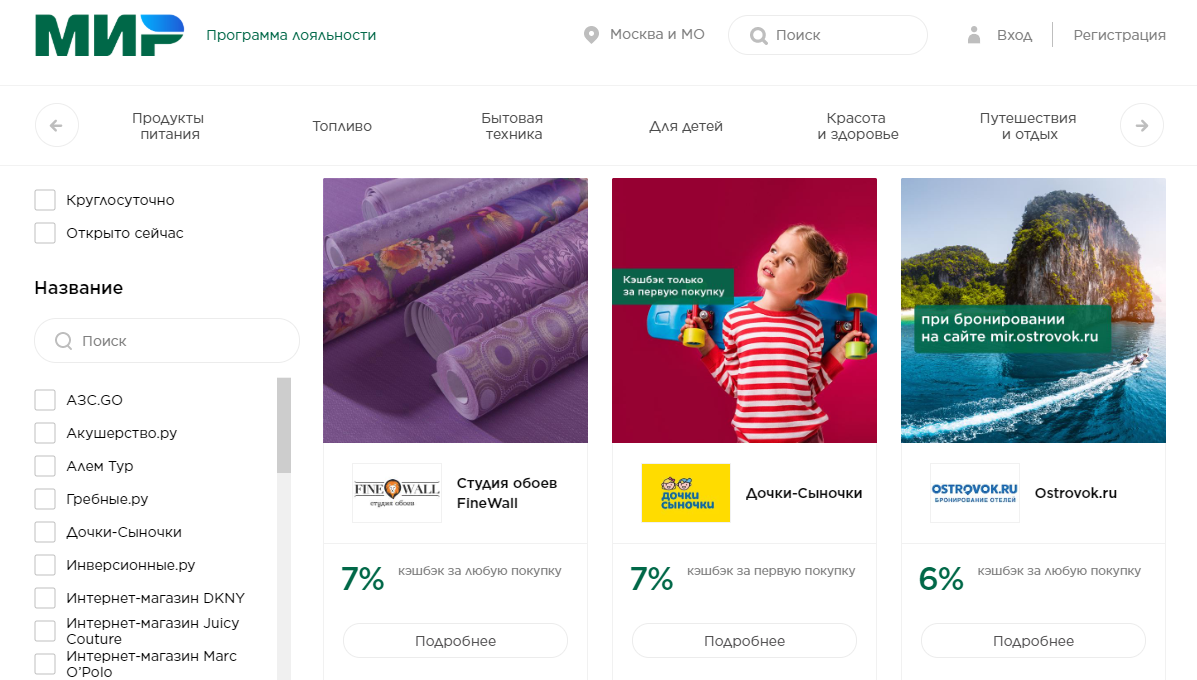Select the Путешествия и отдых category
The width and height of the screenshot is (1197, 680).
pyautogui.click(x=1028, y=126)
